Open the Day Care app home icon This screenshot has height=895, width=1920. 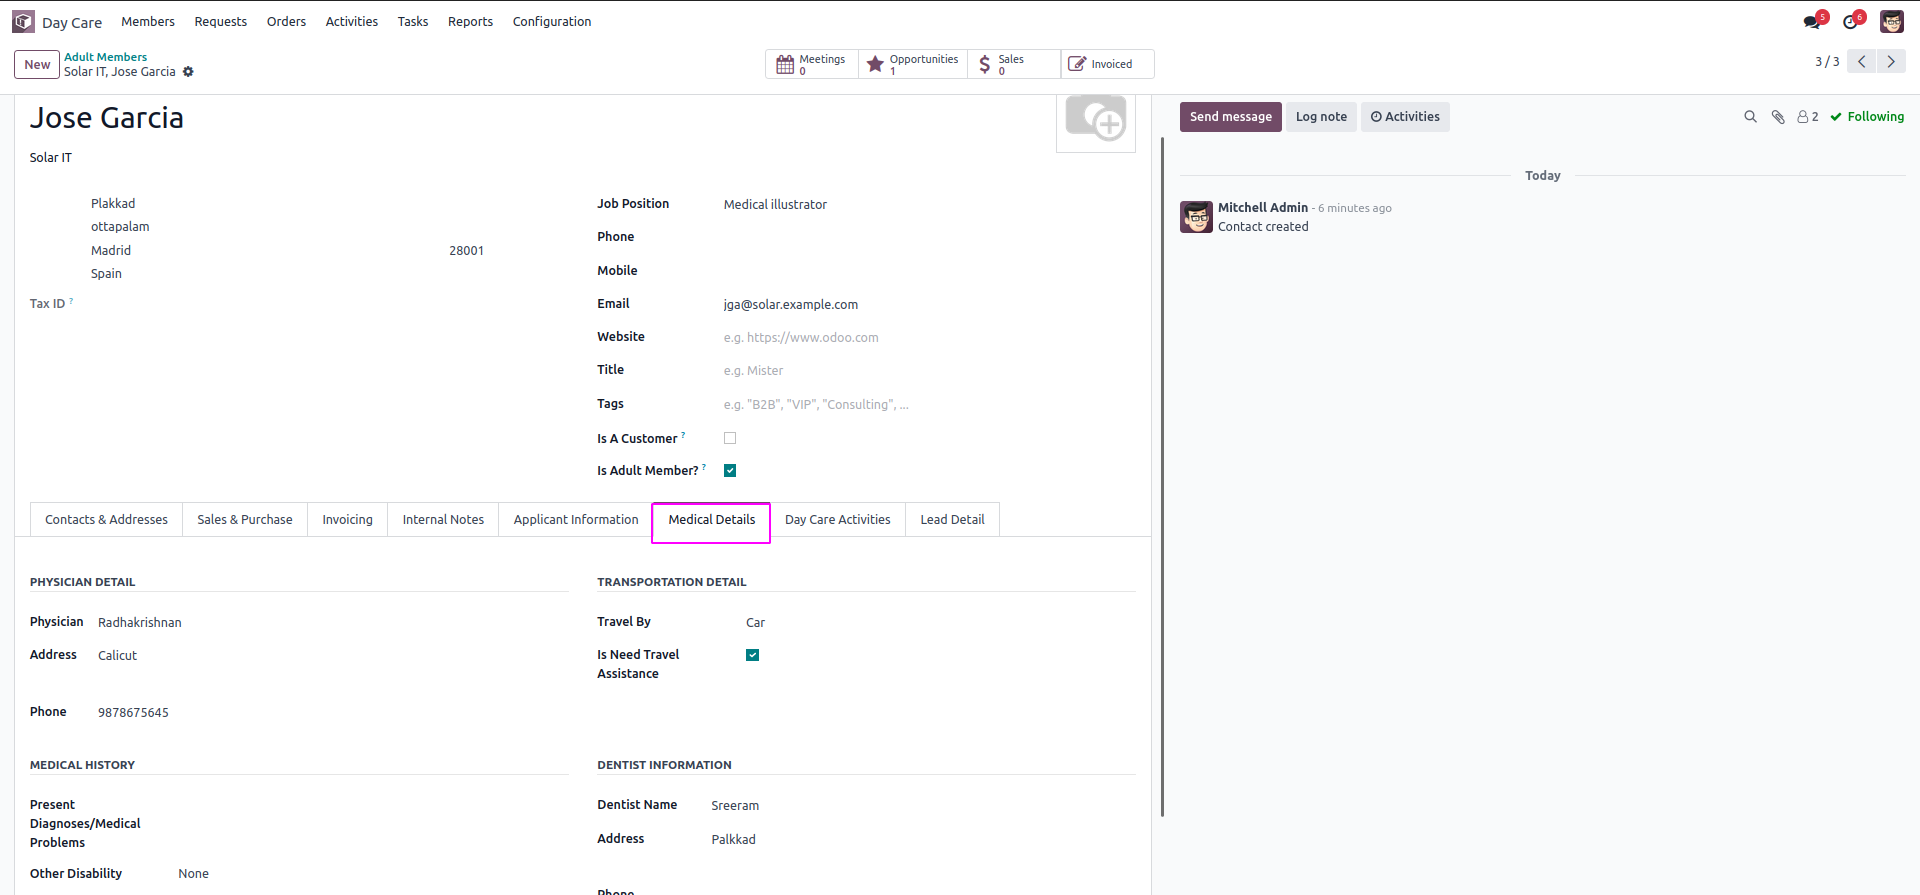[x=23, y=21]
